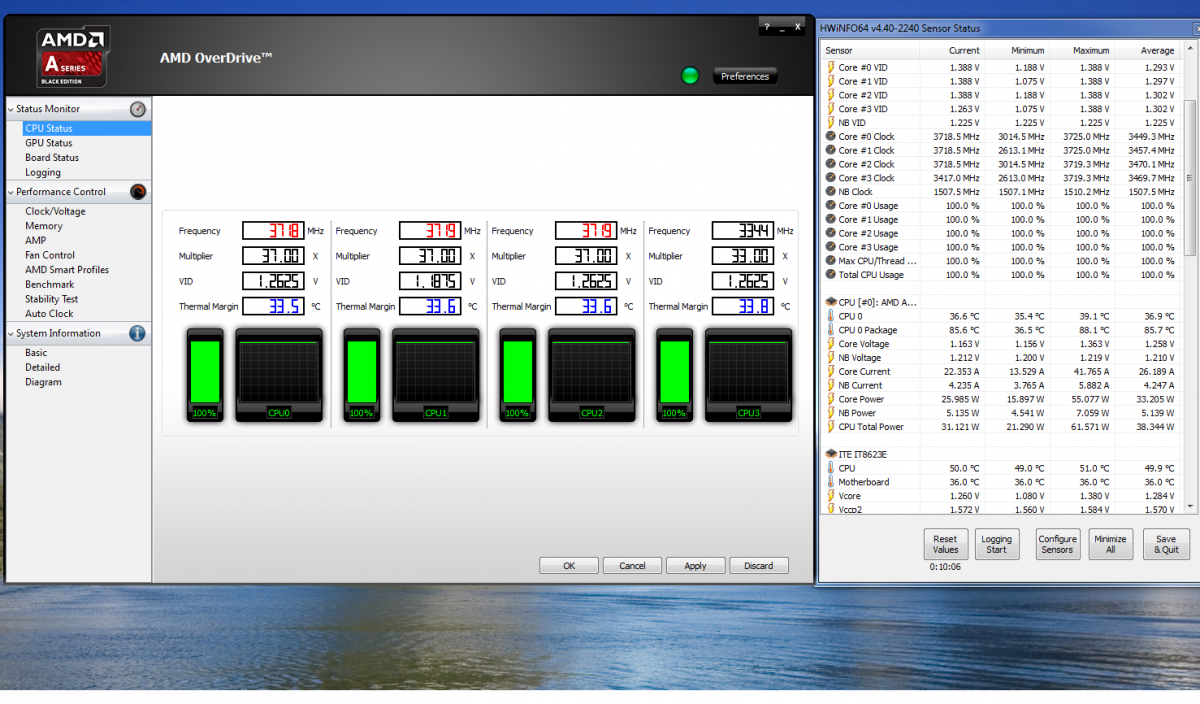Screen dimensions: 1200x704
Task: Click lightning icon next to Core #0 VID
Action: [x=830, y=67]
